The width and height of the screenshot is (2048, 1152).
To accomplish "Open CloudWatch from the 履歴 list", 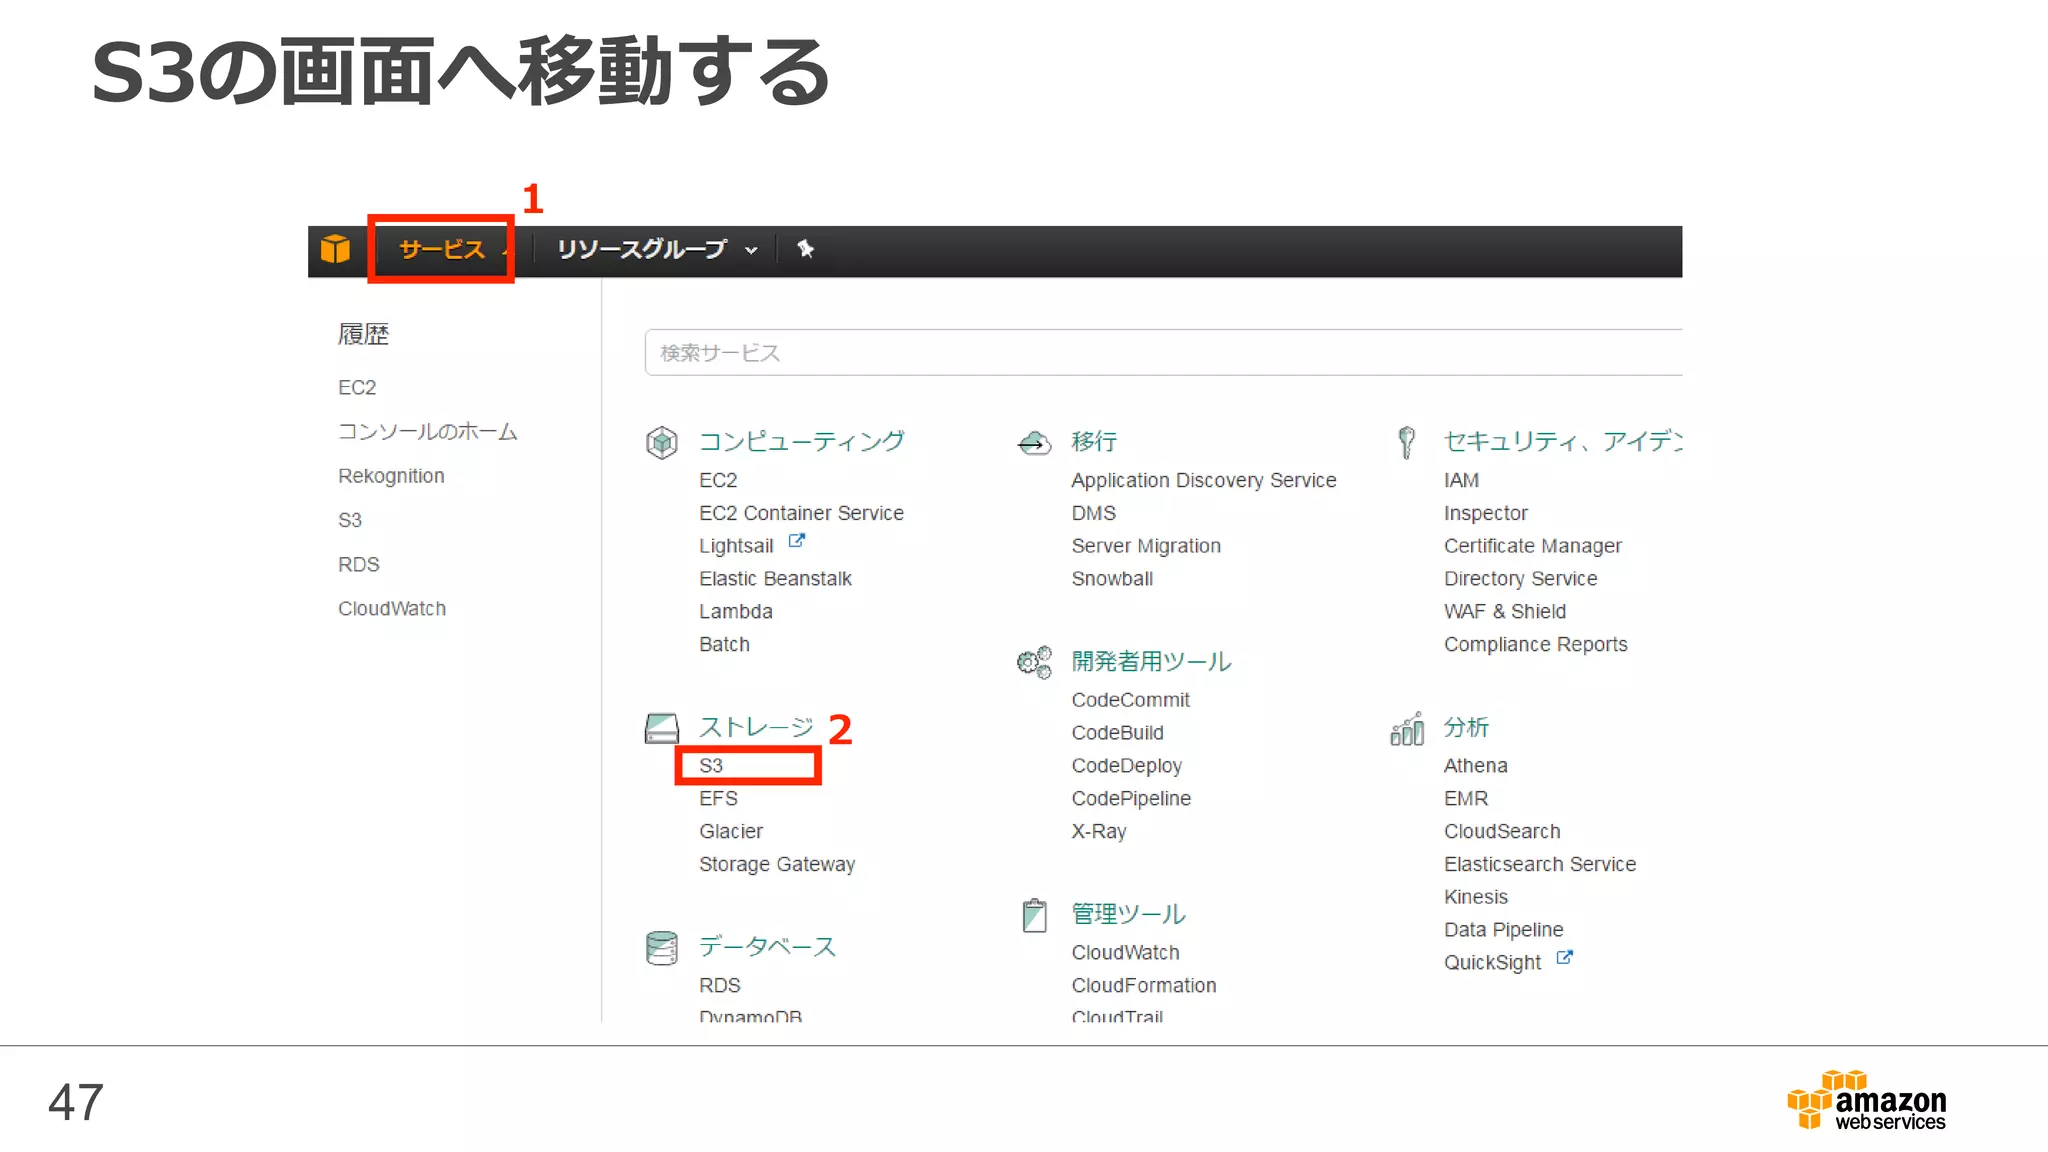I will coord(392,608).
